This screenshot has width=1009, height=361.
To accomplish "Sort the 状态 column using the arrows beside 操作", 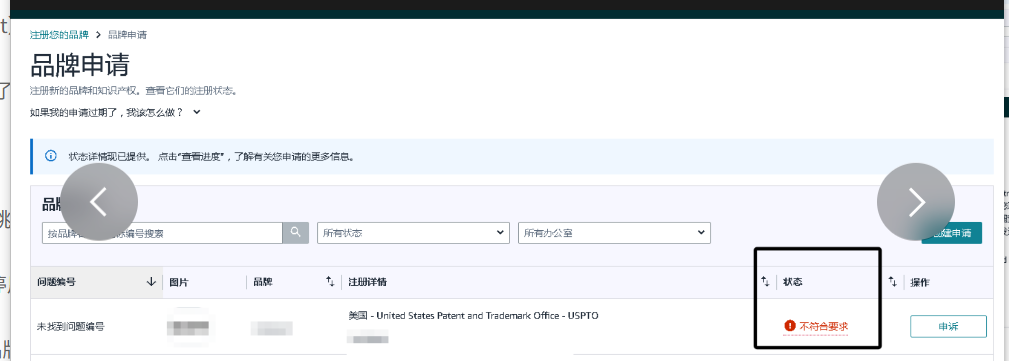I will (893, 282).
